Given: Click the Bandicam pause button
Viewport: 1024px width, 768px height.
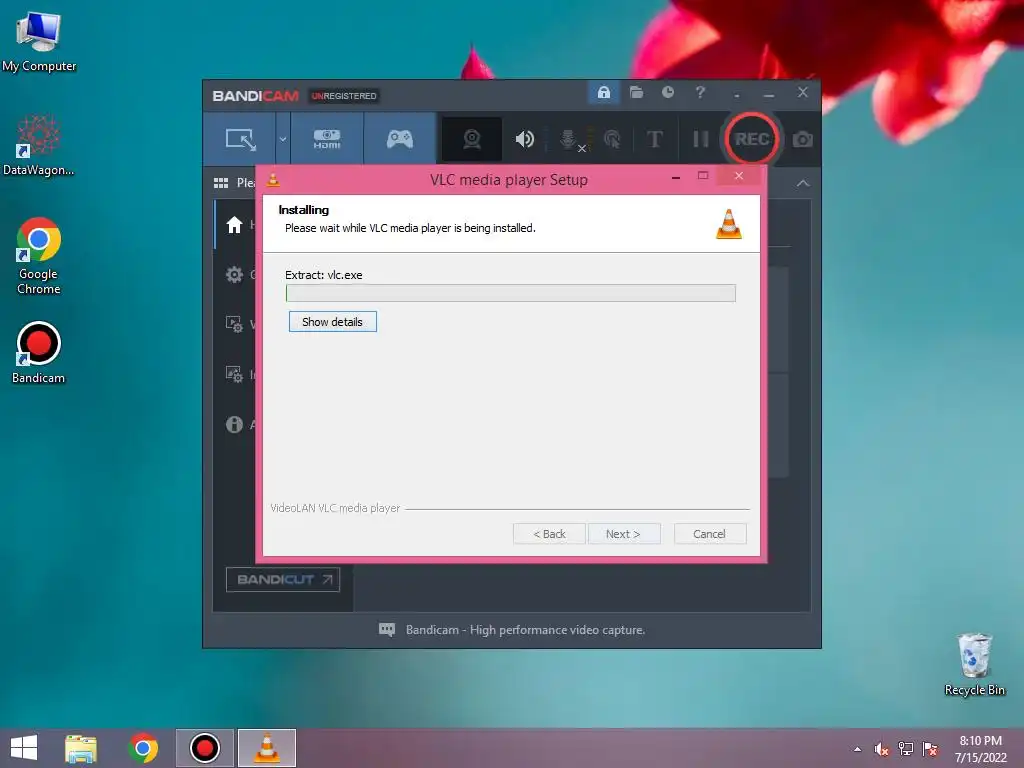Looking at the screenshot, I should pyautogui.click(x=700, y=139).
